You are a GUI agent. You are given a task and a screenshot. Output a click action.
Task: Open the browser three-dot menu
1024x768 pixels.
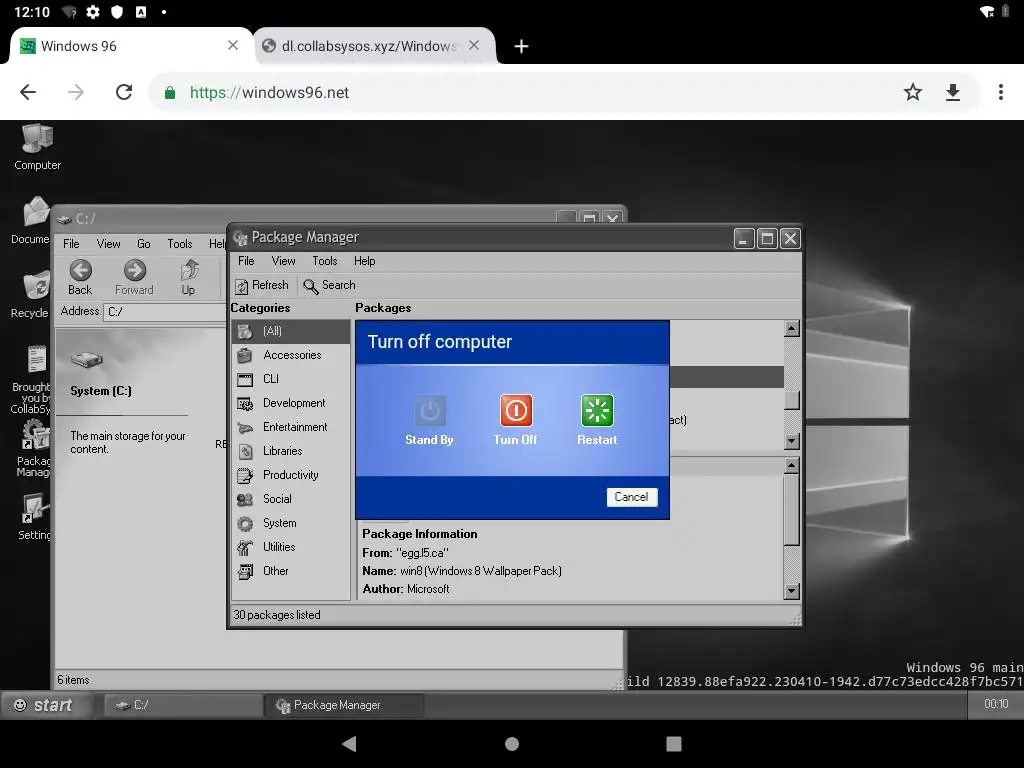click(1000, 92)
